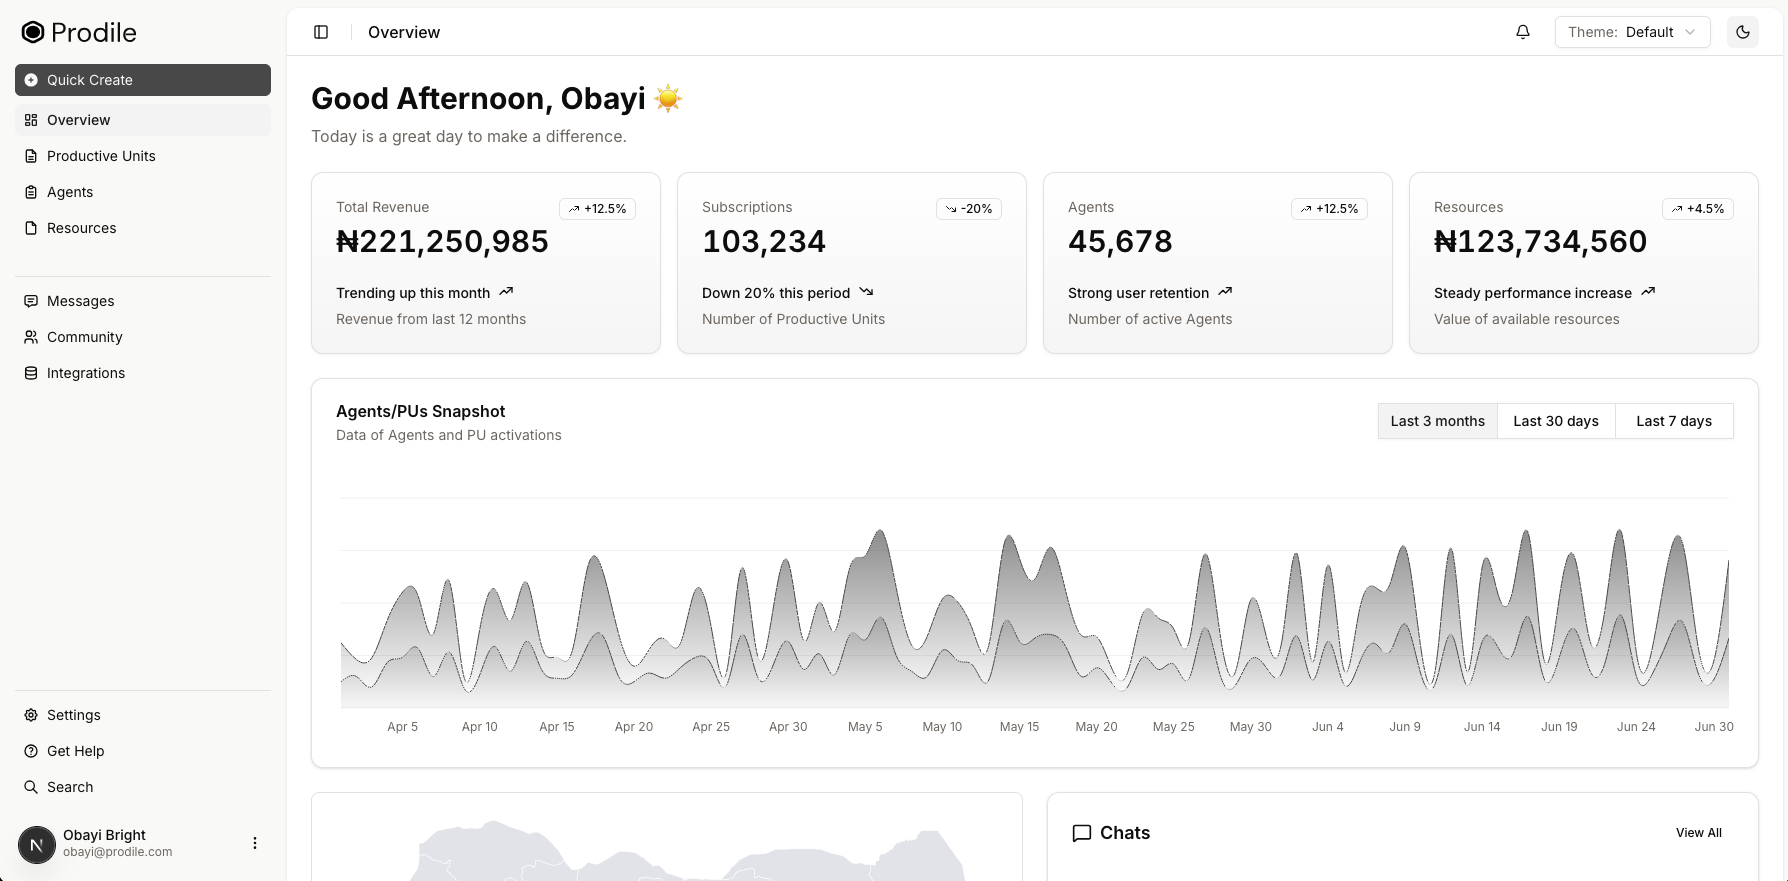Click the Total Revenue +12.5% badge
1788x881 pixels.
coord(597,209)
